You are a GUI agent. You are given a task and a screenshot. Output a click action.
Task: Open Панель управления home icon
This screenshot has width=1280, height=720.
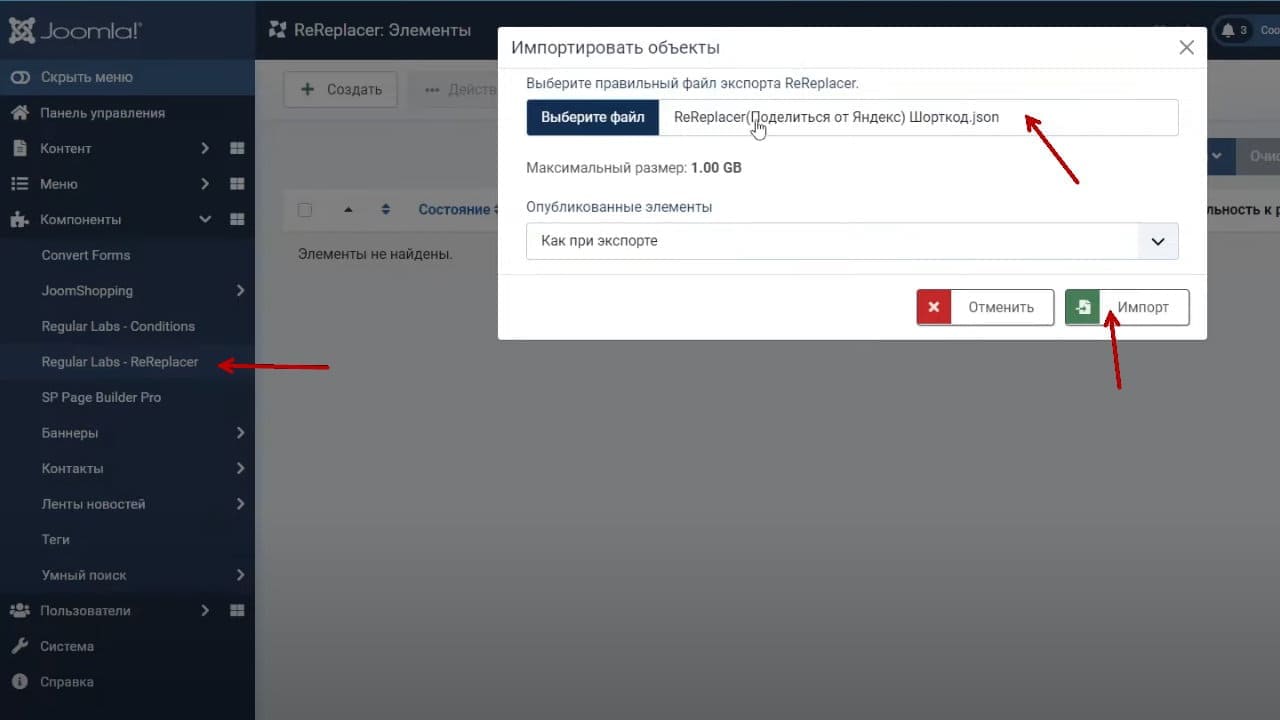coord(20,113)
